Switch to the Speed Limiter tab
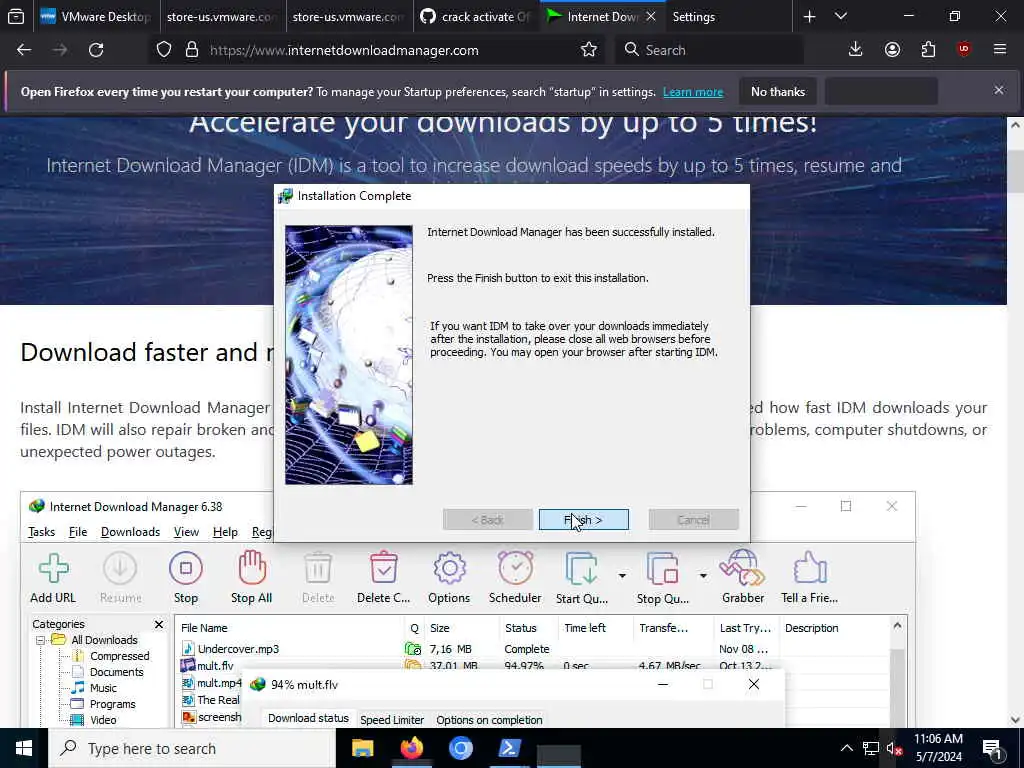1024x768 pixels. [x=392, y=720]
